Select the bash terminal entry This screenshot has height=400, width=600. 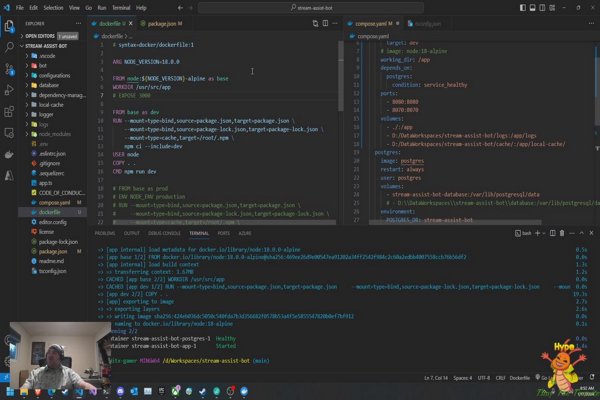(523, 233)
